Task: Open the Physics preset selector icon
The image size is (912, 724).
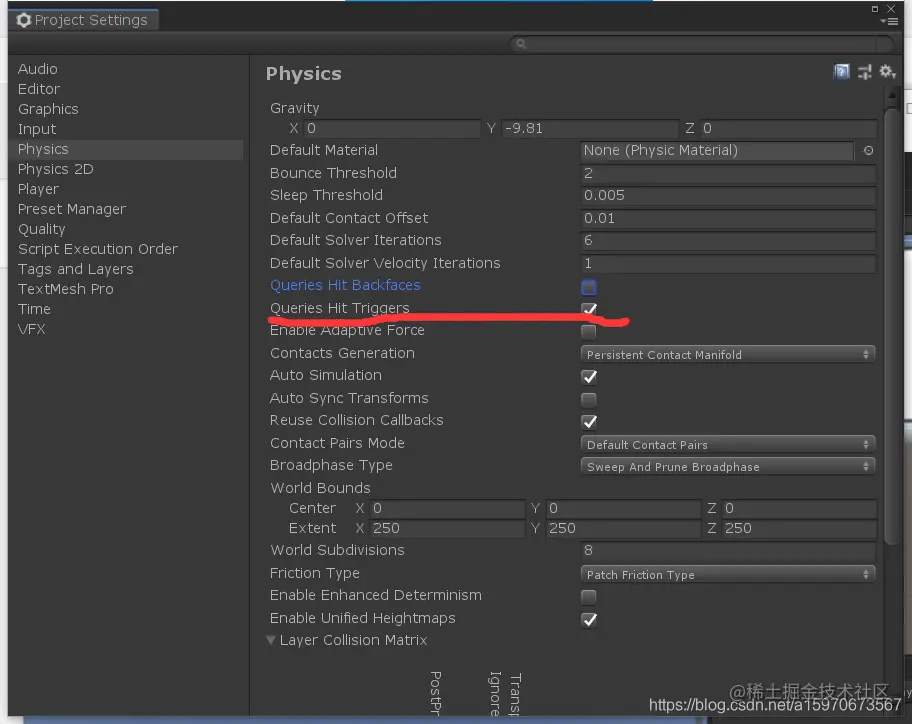Action: [865, 72]
